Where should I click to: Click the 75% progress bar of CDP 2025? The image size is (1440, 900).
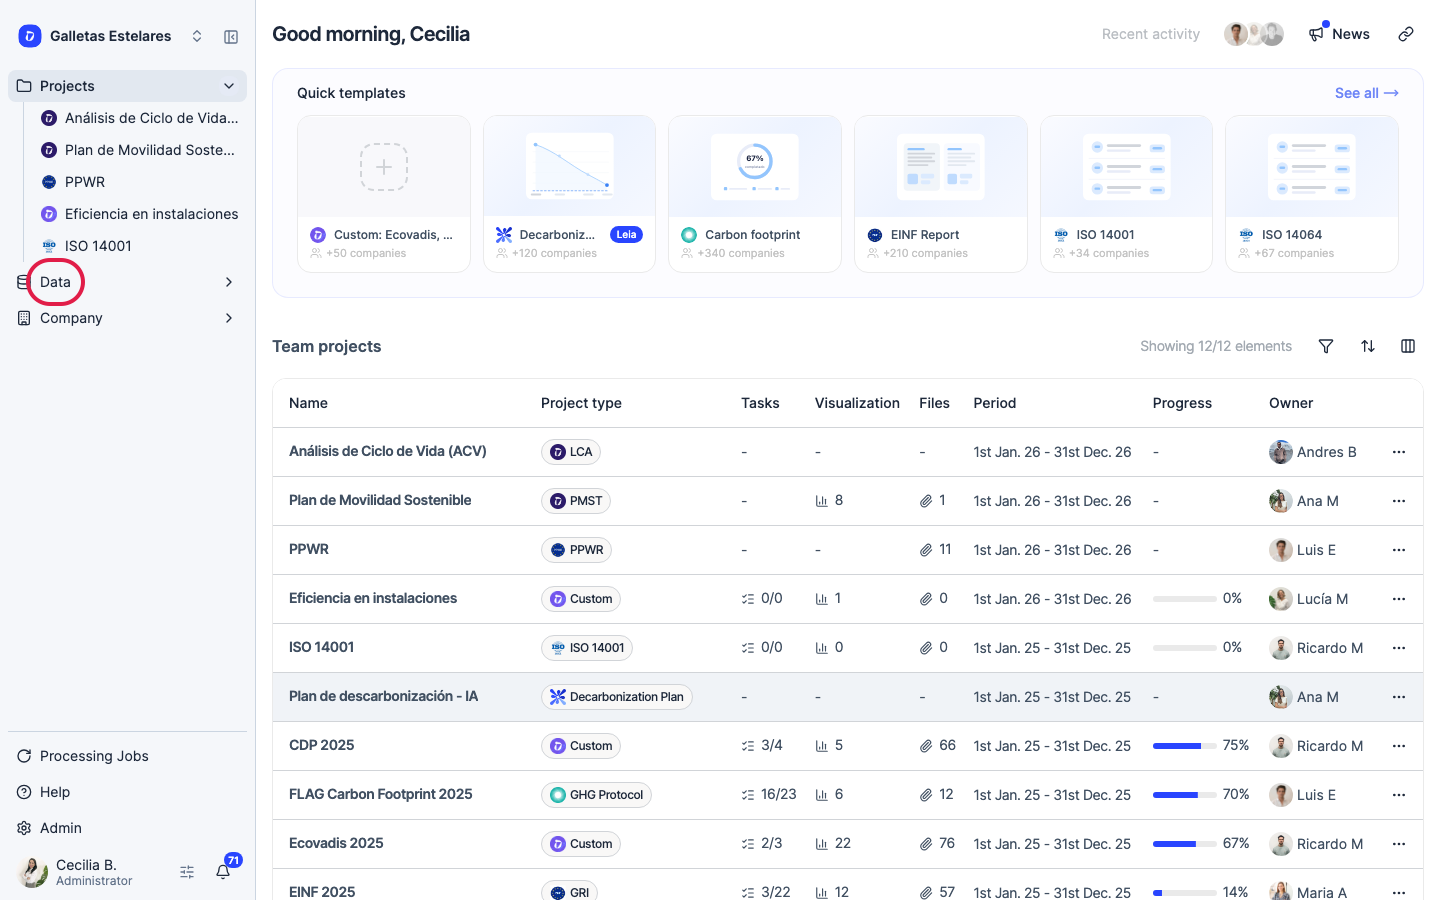[x=1185, y=746]
